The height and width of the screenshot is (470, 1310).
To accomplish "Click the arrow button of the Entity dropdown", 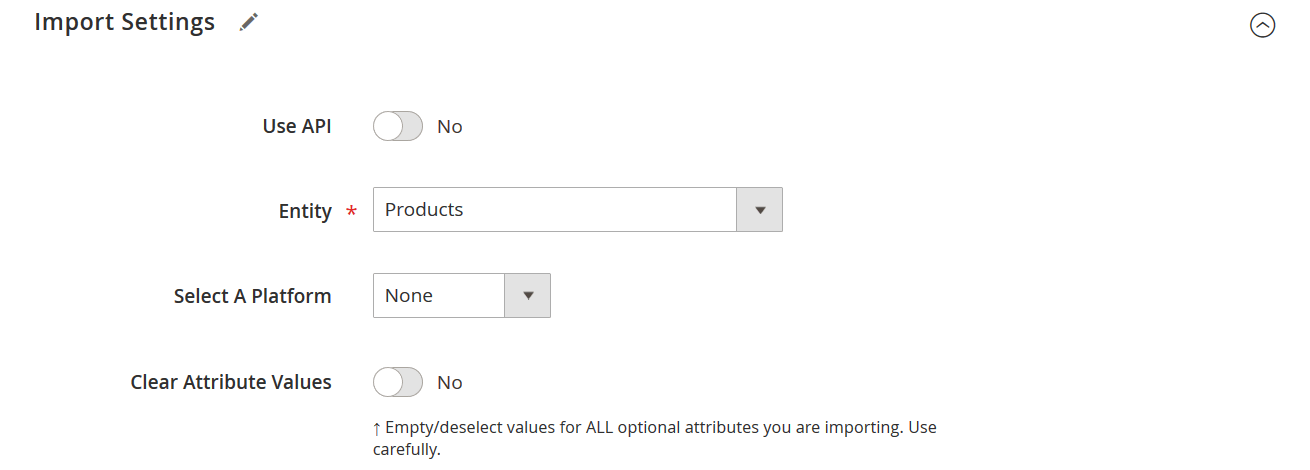I will point(760,210).
